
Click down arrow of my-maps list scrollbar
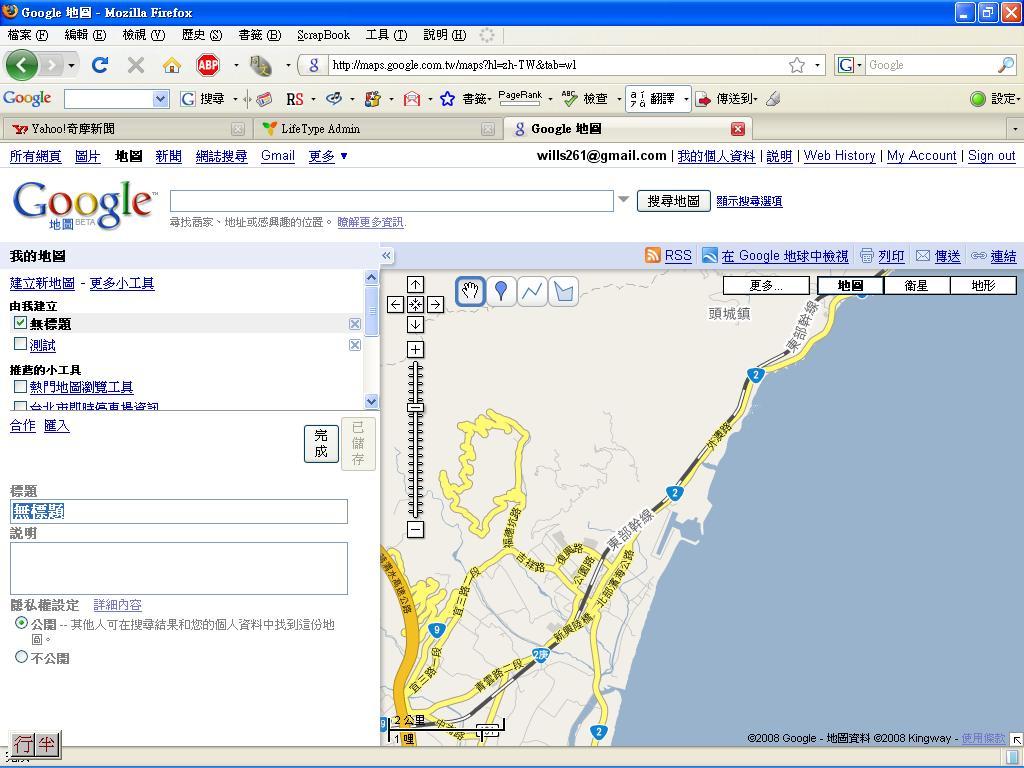(x=371, y=401)
